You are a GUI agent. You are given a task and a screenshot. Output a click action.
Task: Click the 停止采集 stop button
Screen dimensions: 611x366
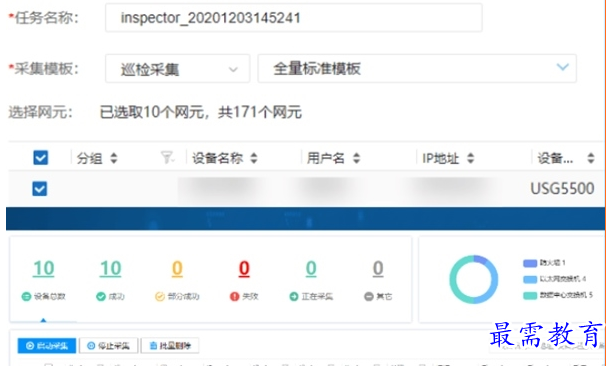(108, 345)
